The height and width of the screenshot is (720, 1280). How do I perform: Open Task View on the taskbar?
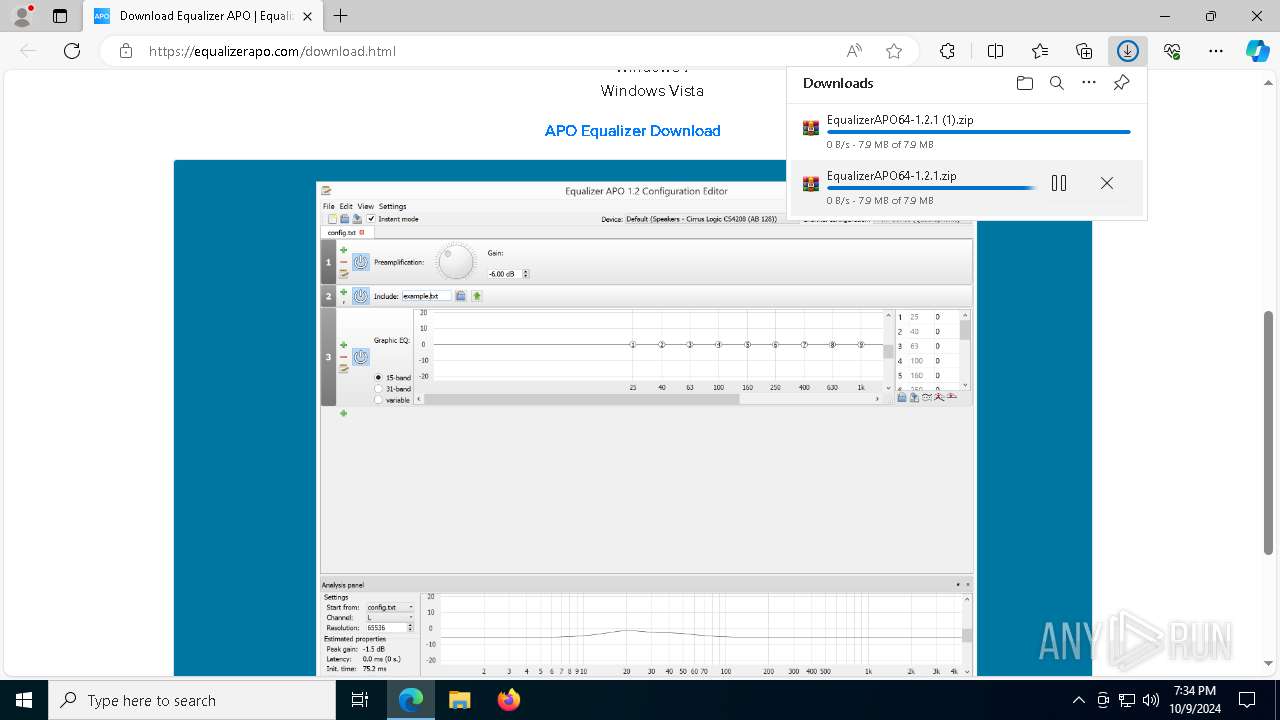click(x=360, y=700)
